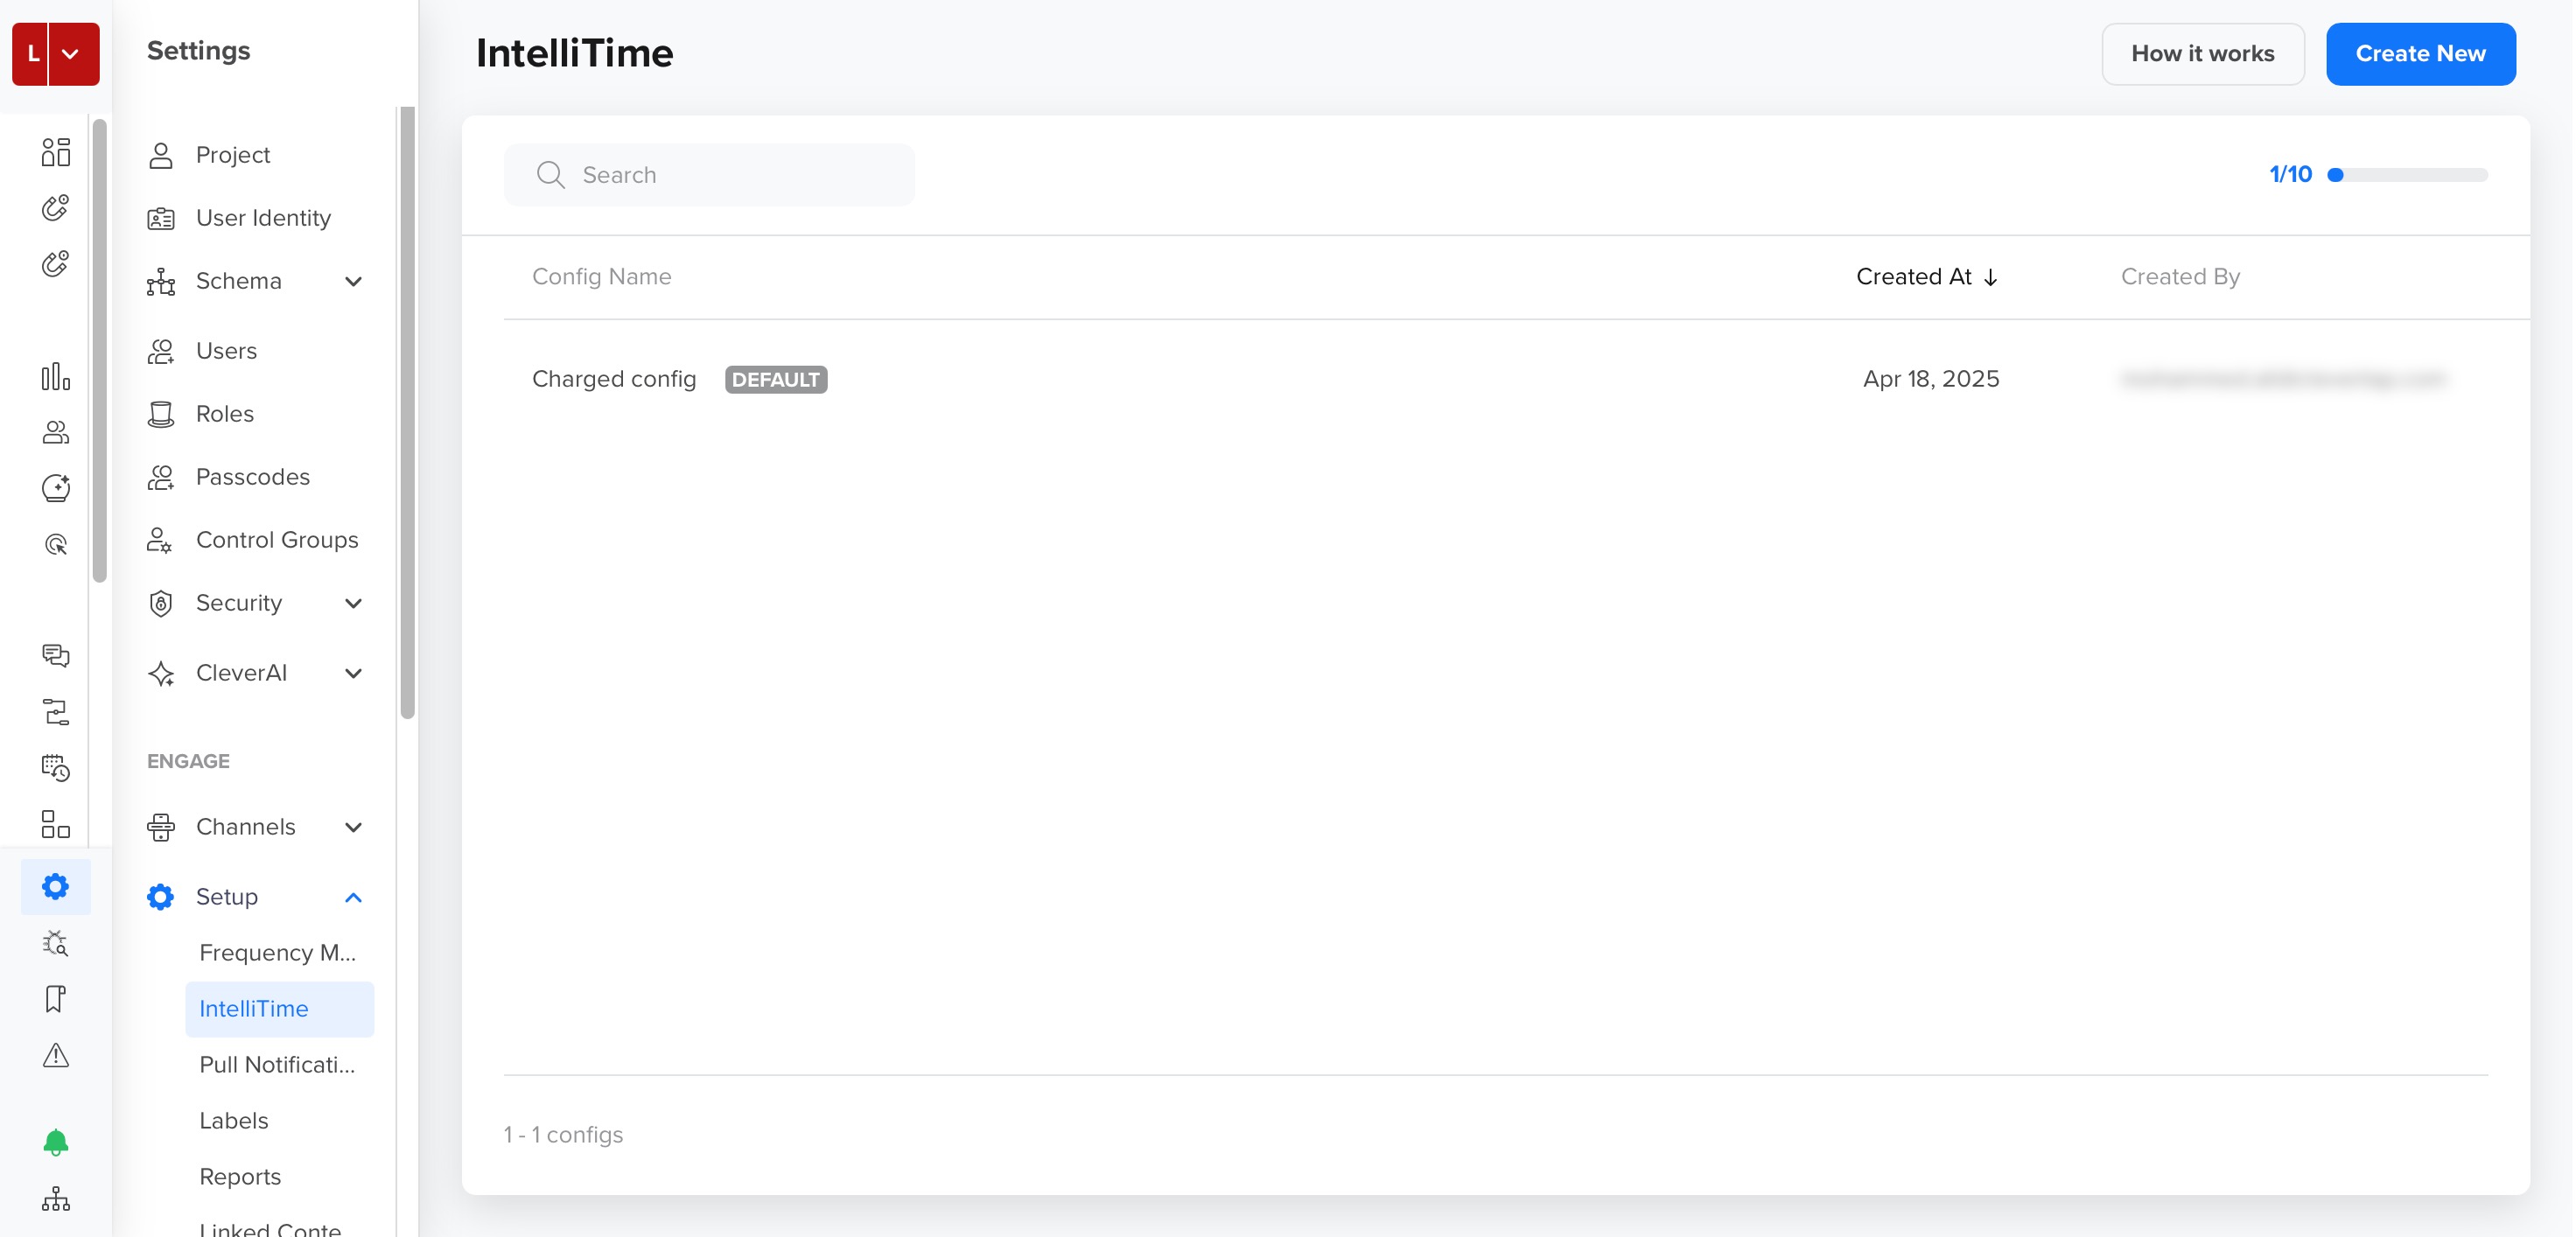Image resolution: width=2576 pixels, height=1237 pixels.
Task: Click the Config Name column header
Action: (602, 277)
